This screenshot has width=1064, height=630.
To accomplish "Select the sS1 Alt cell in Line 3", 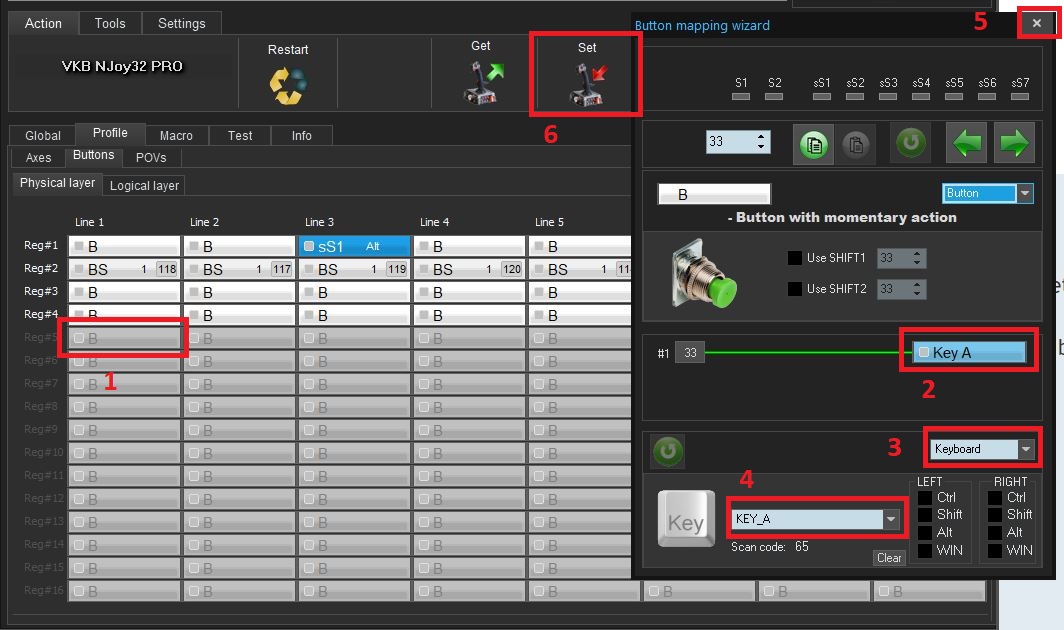I will pos(354,246).
